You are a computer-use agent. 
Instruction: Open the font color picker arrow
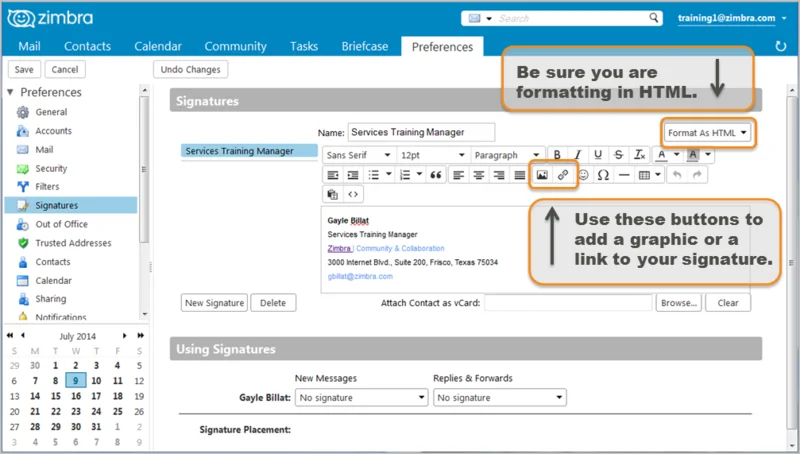(677, 155)
